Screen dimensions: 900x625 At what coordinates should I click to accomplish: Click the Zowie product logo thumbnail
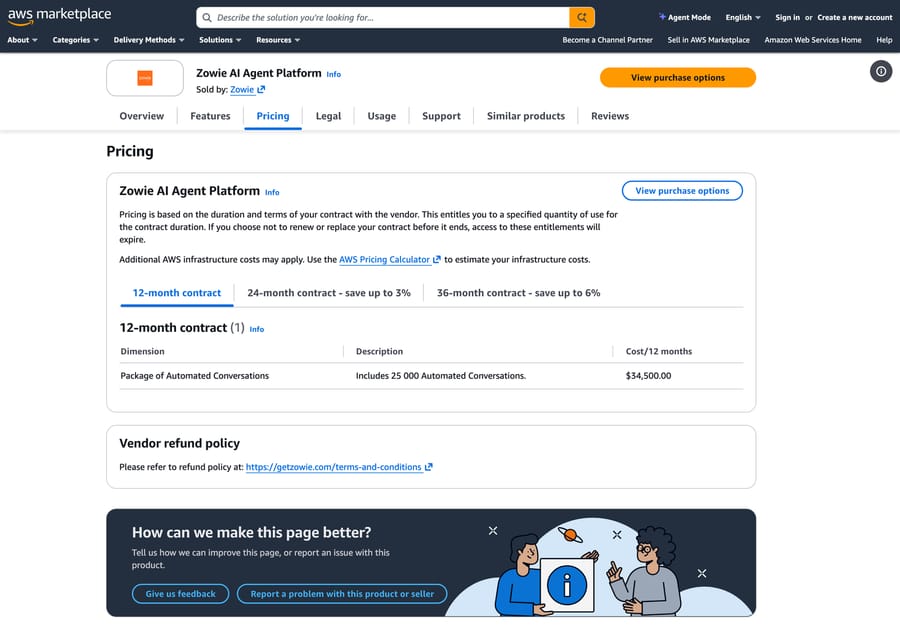tap(145, 78)
